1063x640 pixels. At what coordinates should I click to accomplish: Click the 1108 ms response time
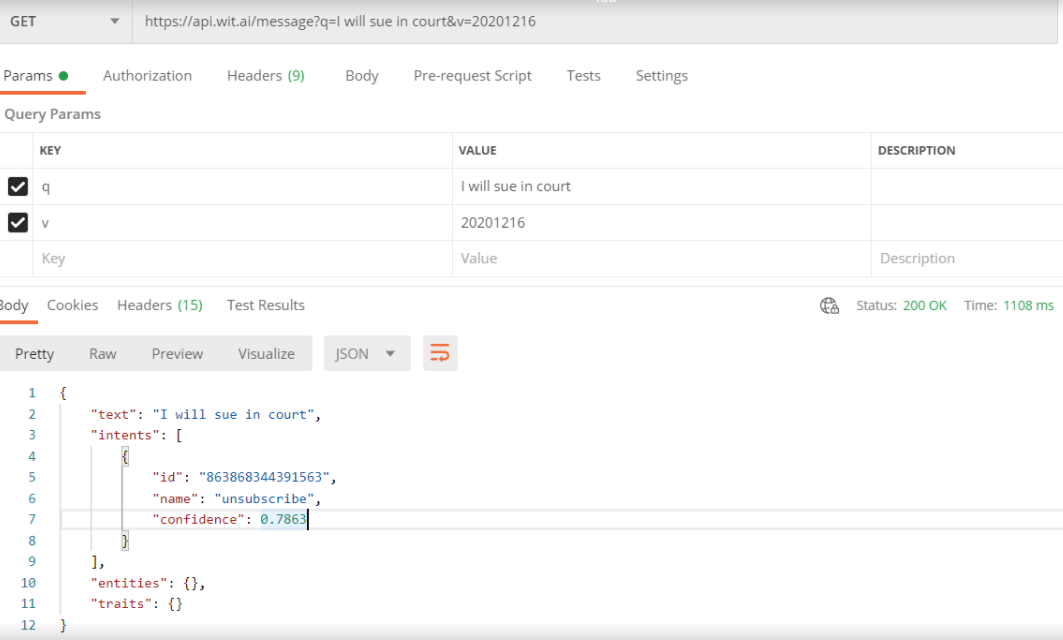[x=1028, y=306]
